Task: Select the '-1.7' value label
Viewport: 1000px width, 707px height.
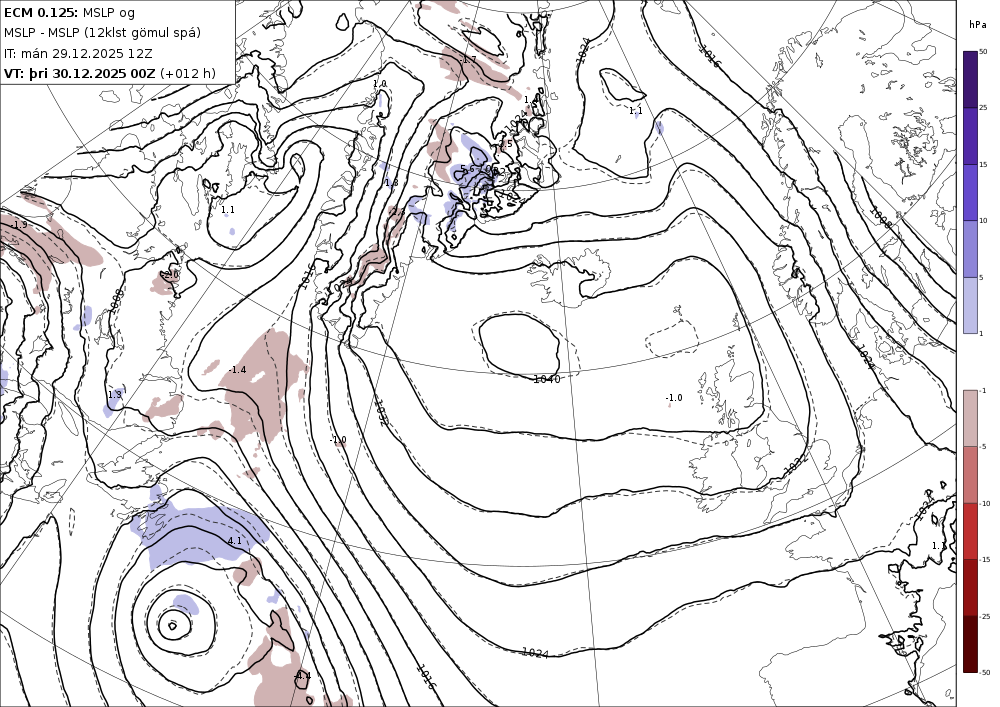Action: point(467,59)
